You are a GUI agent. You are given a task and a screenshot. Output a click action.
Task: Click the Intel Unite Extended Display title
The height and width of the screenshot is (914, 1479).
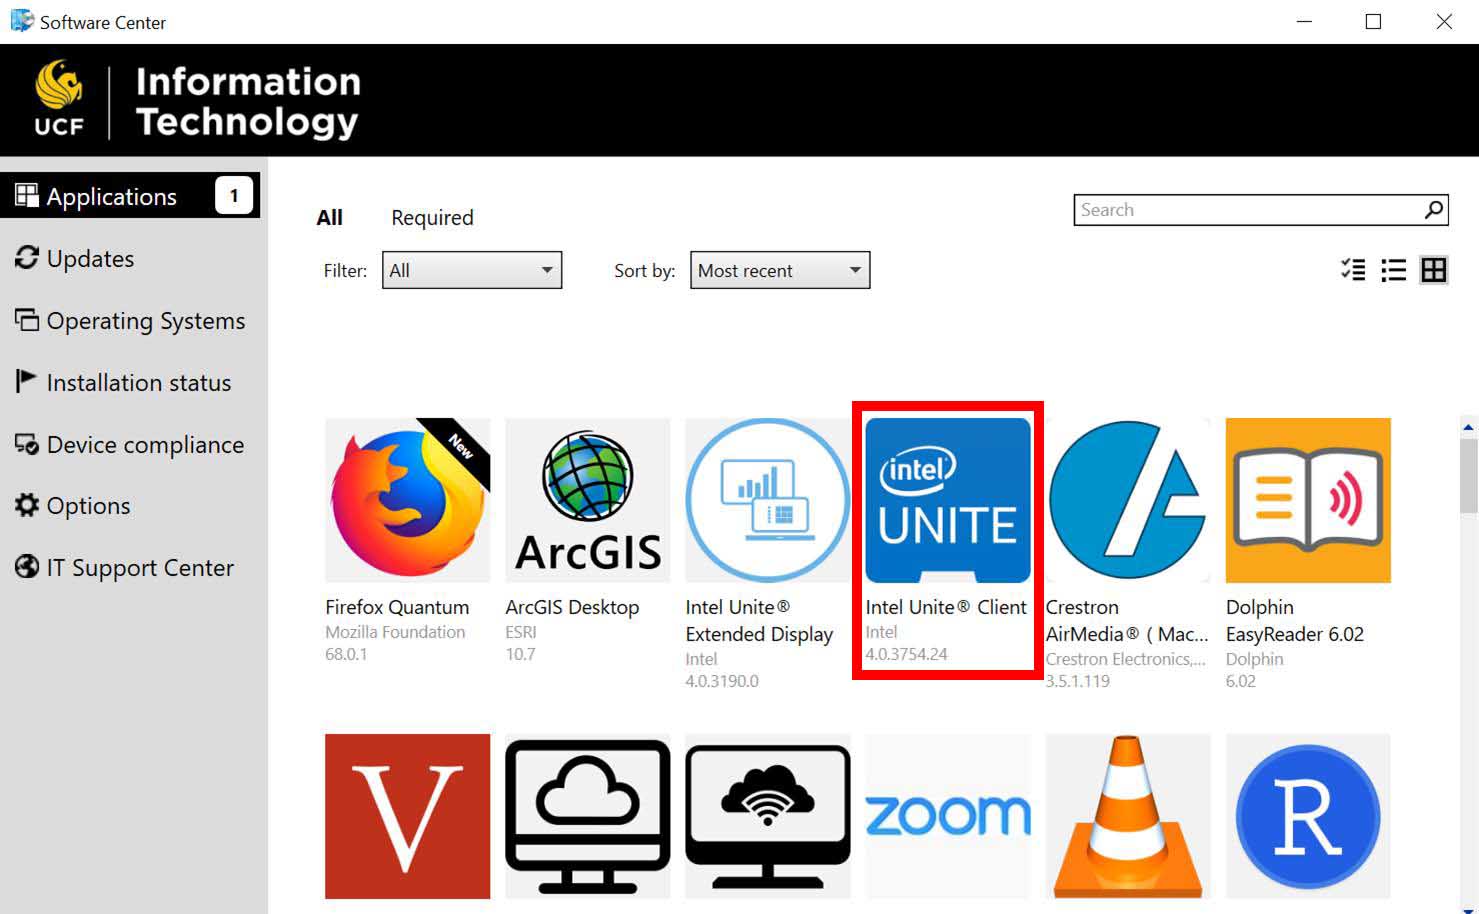(x=759, y=620)
